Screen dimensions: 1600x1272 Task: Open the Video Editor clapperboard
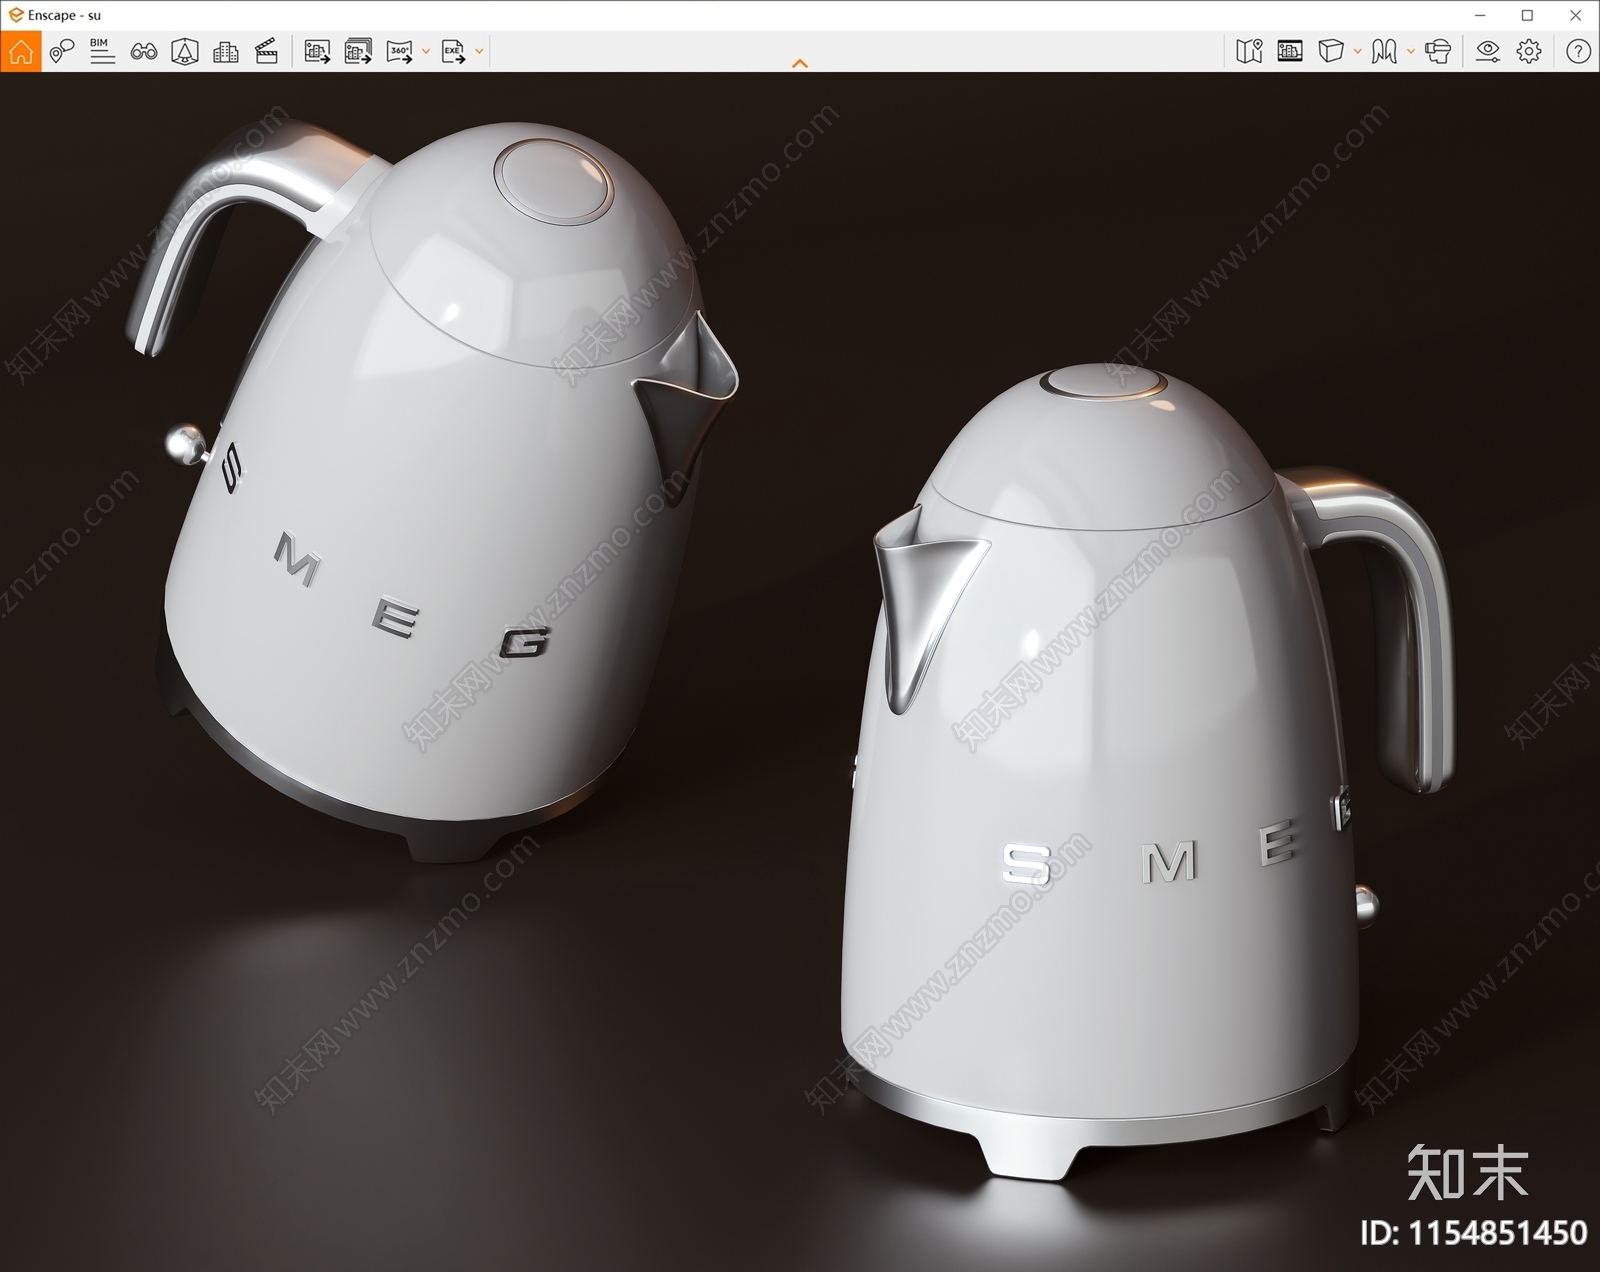click(267, 51)
